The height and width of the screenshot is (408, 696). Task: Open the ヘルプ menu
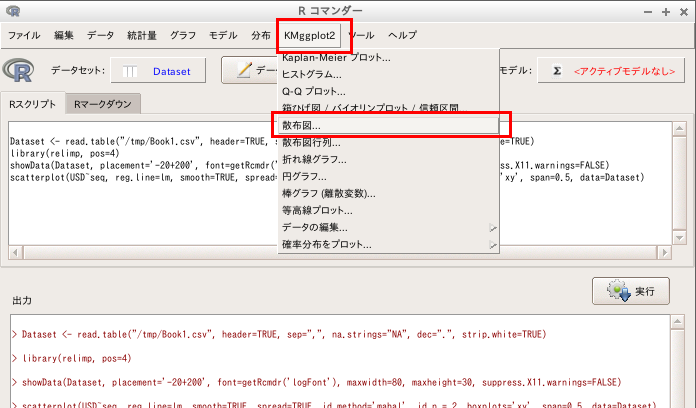click(403, 35)
